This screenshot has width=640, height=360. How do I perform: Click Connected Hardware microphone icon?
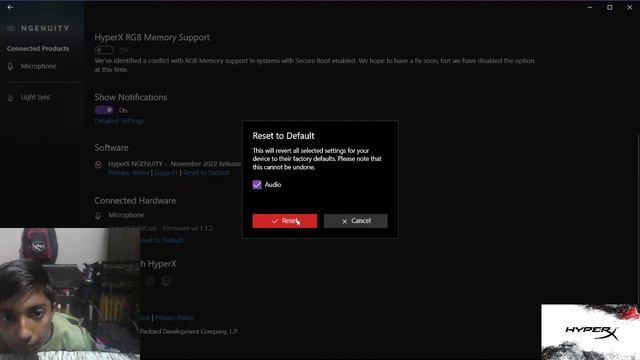point(98,216)
